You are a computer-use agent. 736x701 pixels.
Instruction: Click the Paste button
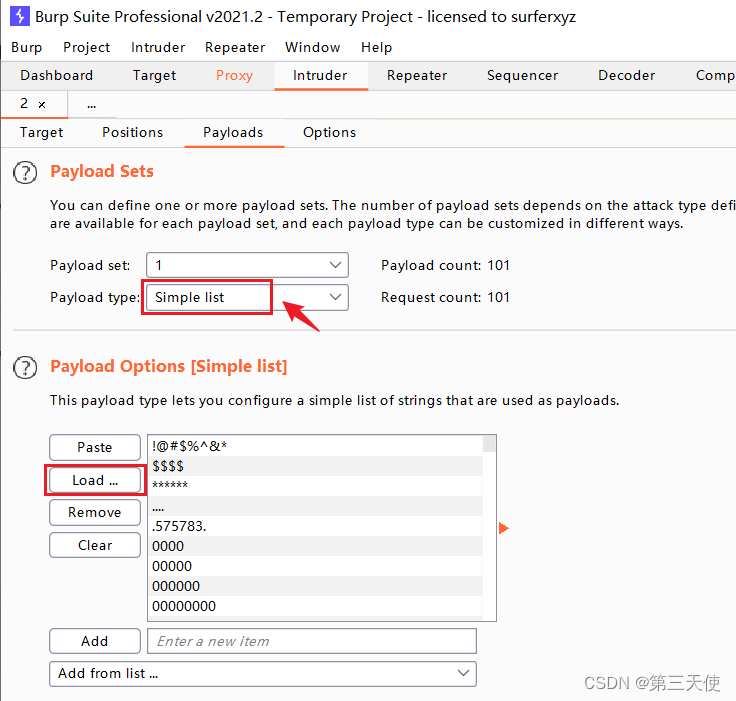[95, 447]
